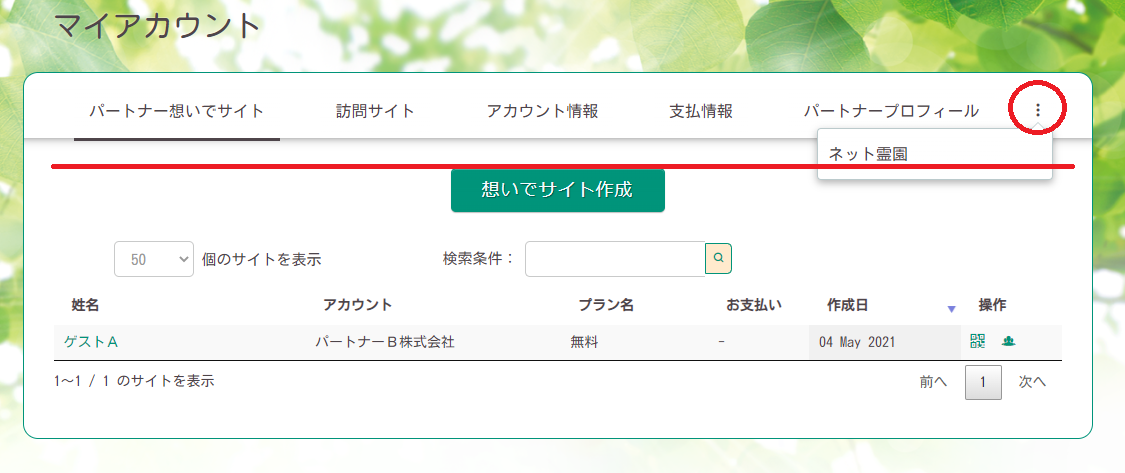Screen dimensions: 1125x473
Task: Open the three-dot more tabs menu
Action: point(1038,110)
